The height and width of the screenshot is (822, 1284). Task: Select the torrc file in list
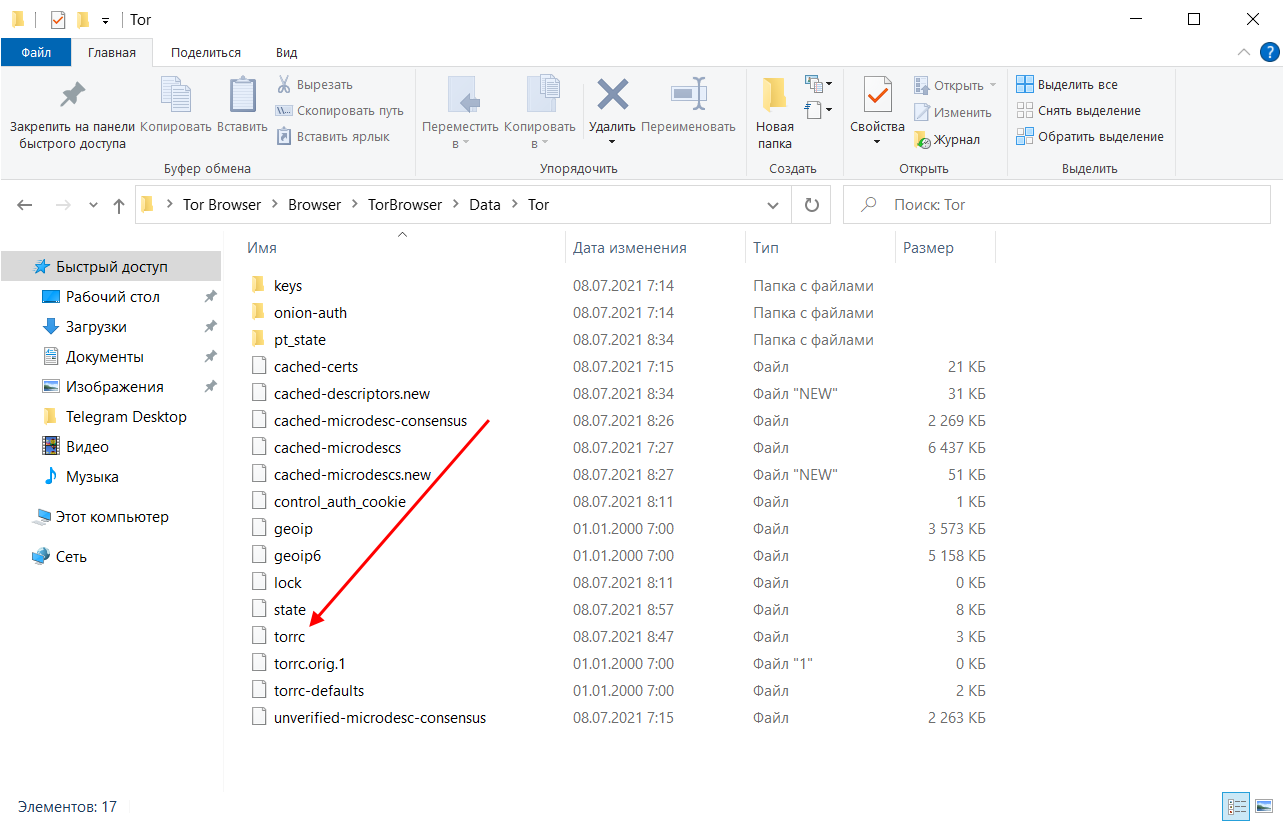(x=289, y=636)
